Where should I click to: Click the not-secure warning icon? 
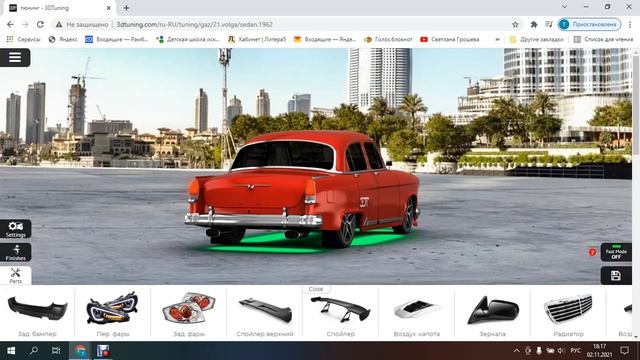[x=59, y=24]
